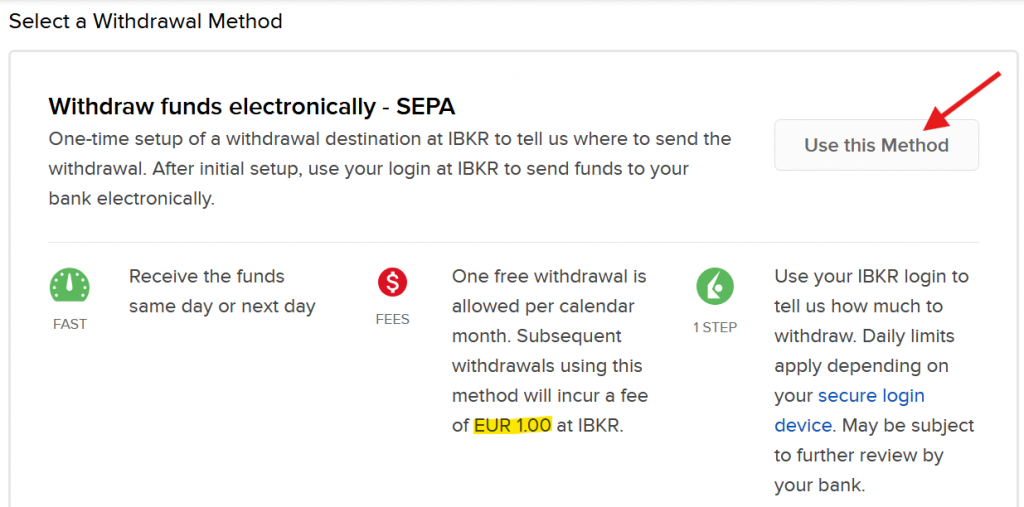The width and height of the screenshot is (1024, 507).
Task: Click the "Select a Withdrawal Method" heading
Action: click(146, 21)
